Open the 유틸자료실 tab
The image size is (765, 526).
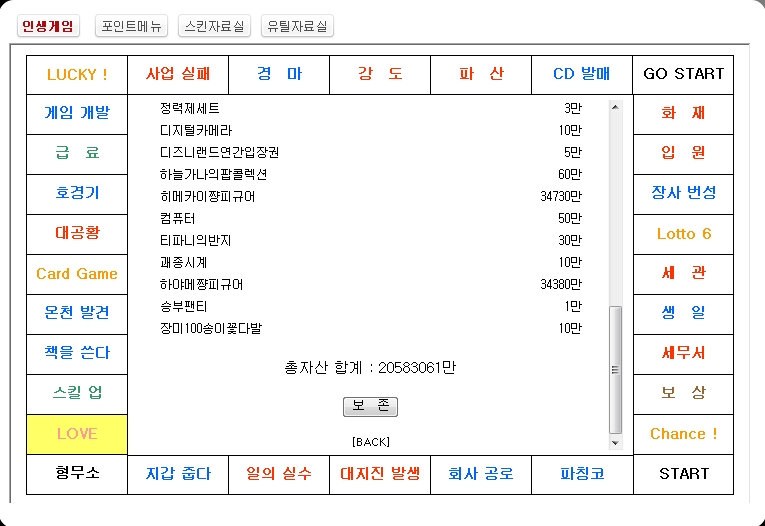[x=297, y=27]
